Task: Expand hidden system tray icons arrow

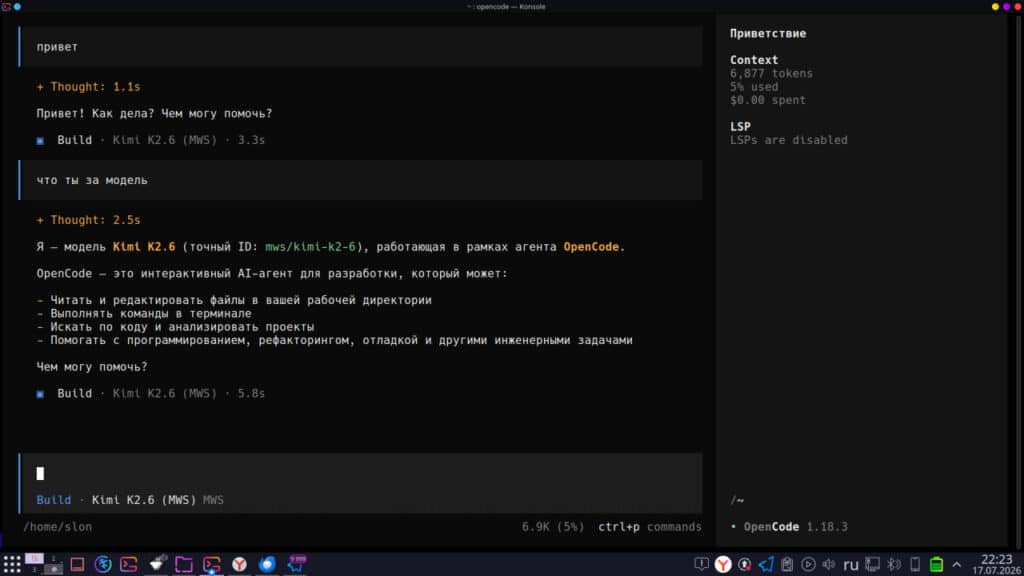Action: pos(957,564)
